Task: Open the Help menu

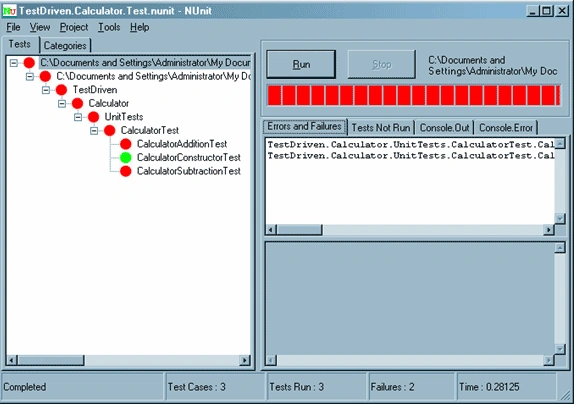Action: (139, 27)
